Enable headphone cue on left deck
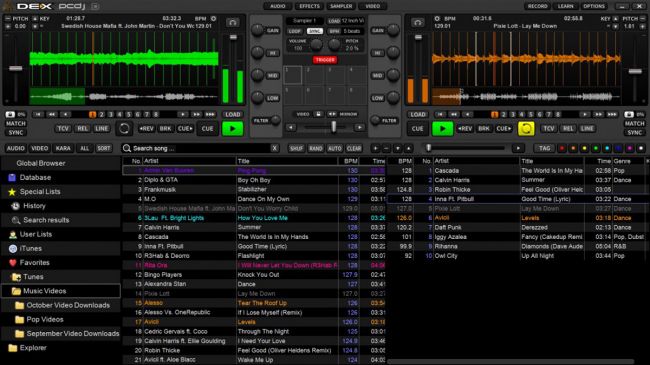This screenshot has height=365, width=650. coord(233,22)
